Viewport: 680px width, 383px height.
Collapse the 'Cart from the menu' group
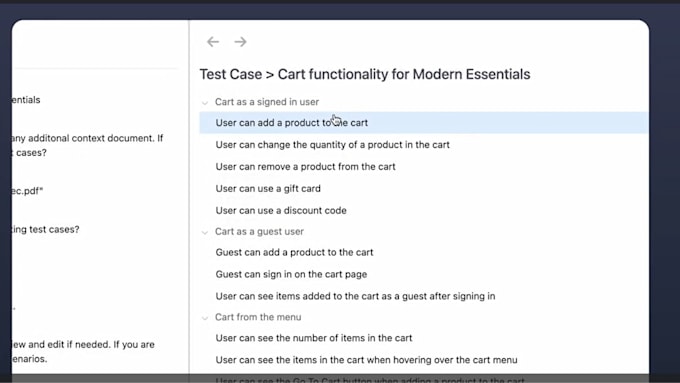click(205, 318)
